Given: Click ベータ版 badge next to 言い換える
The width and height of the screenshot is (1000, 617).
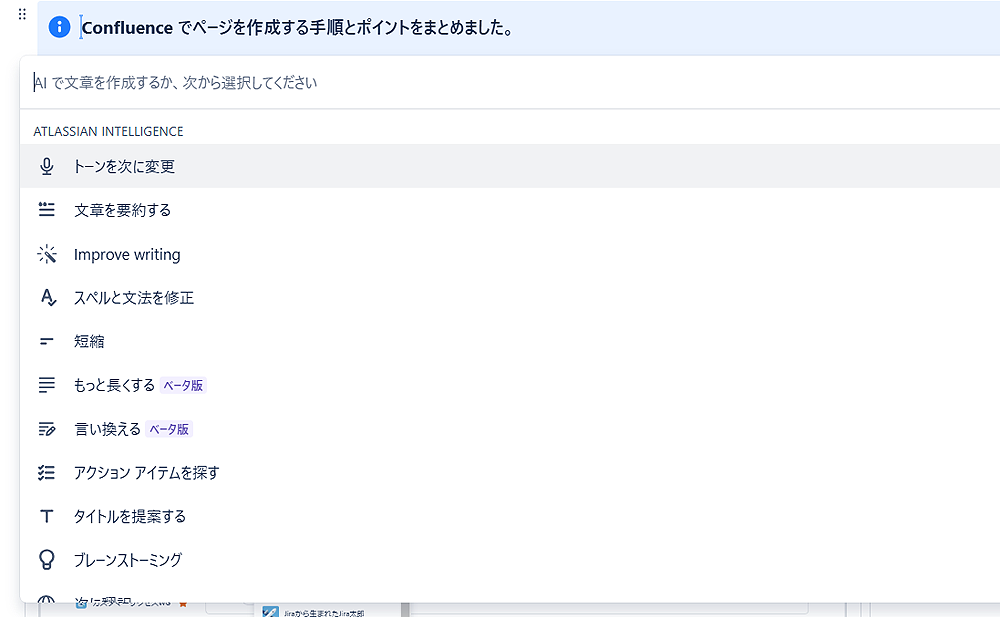Looking at the screenshot, I should point(169,429).
